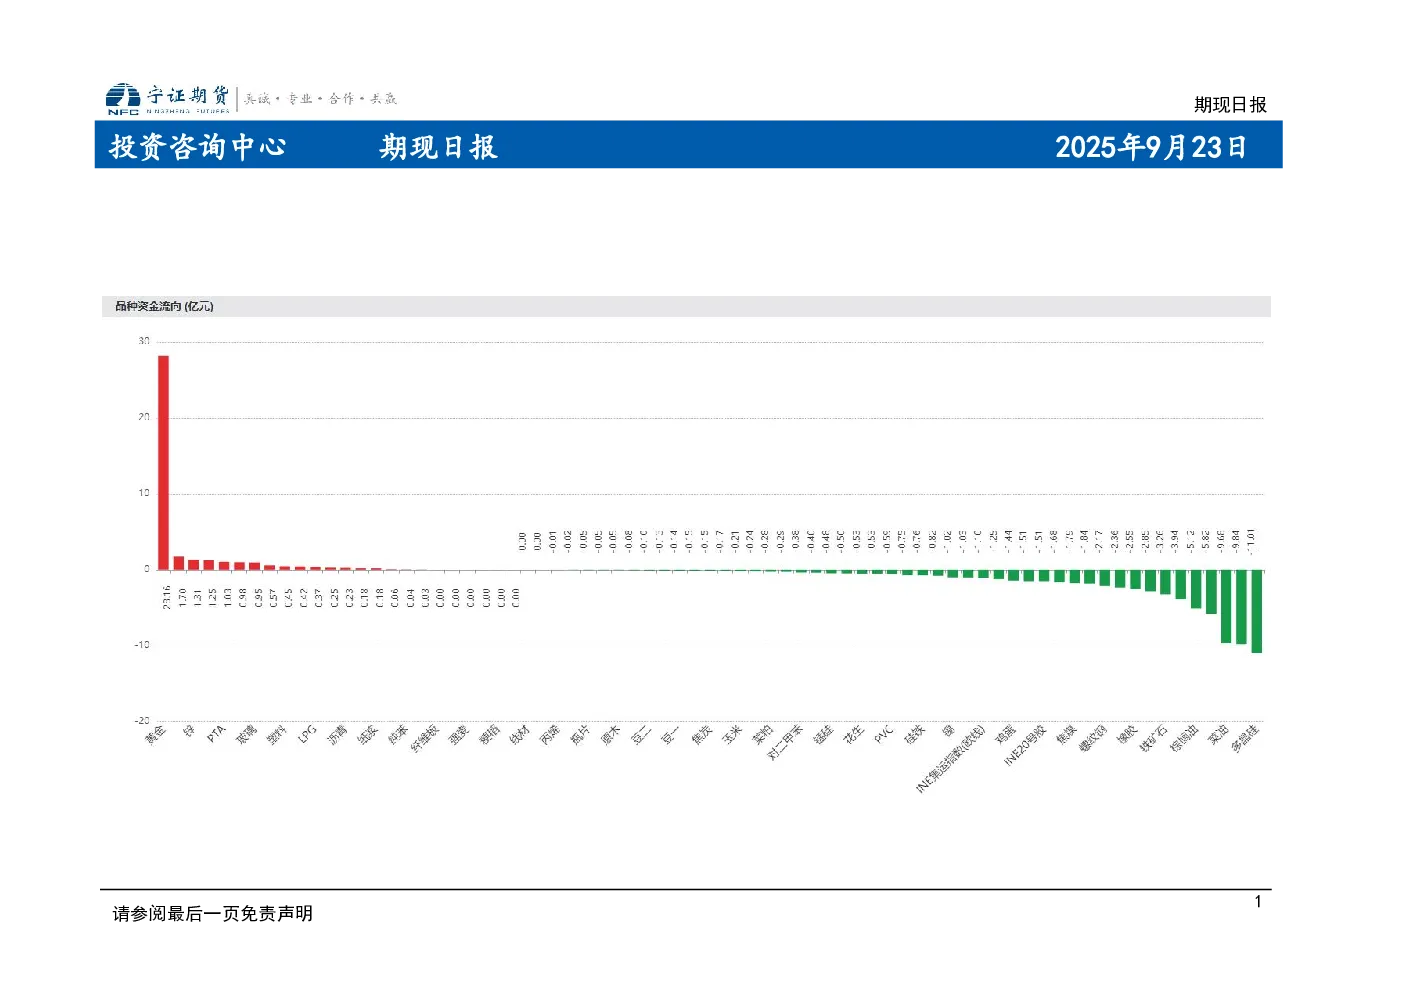Click the 期现日报 label above the banner

coord(1230,104)
